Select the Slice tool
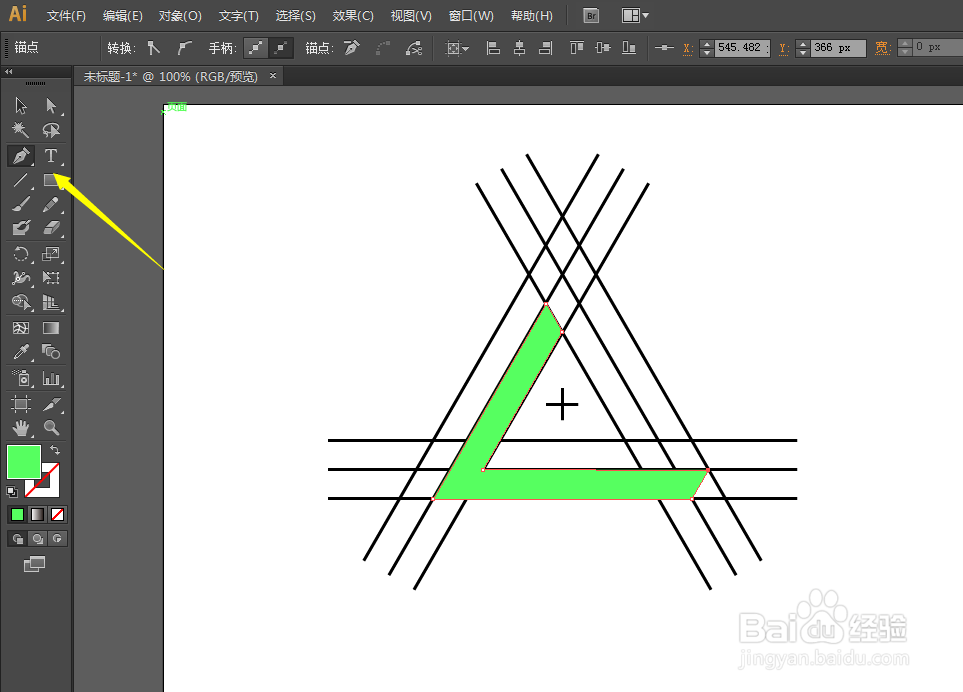This screenshot has height=692, width=963. [51, 404]
